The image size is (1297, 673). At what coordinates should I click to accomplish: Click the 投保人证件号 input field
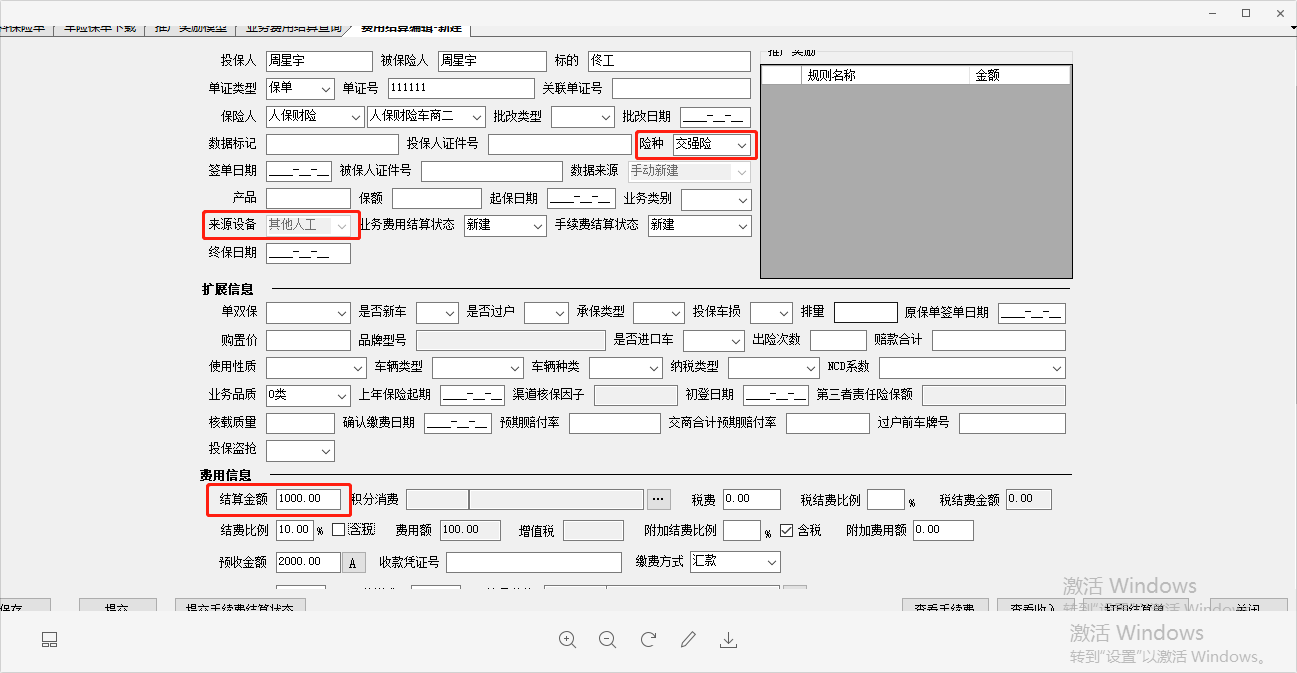[559, 144]
